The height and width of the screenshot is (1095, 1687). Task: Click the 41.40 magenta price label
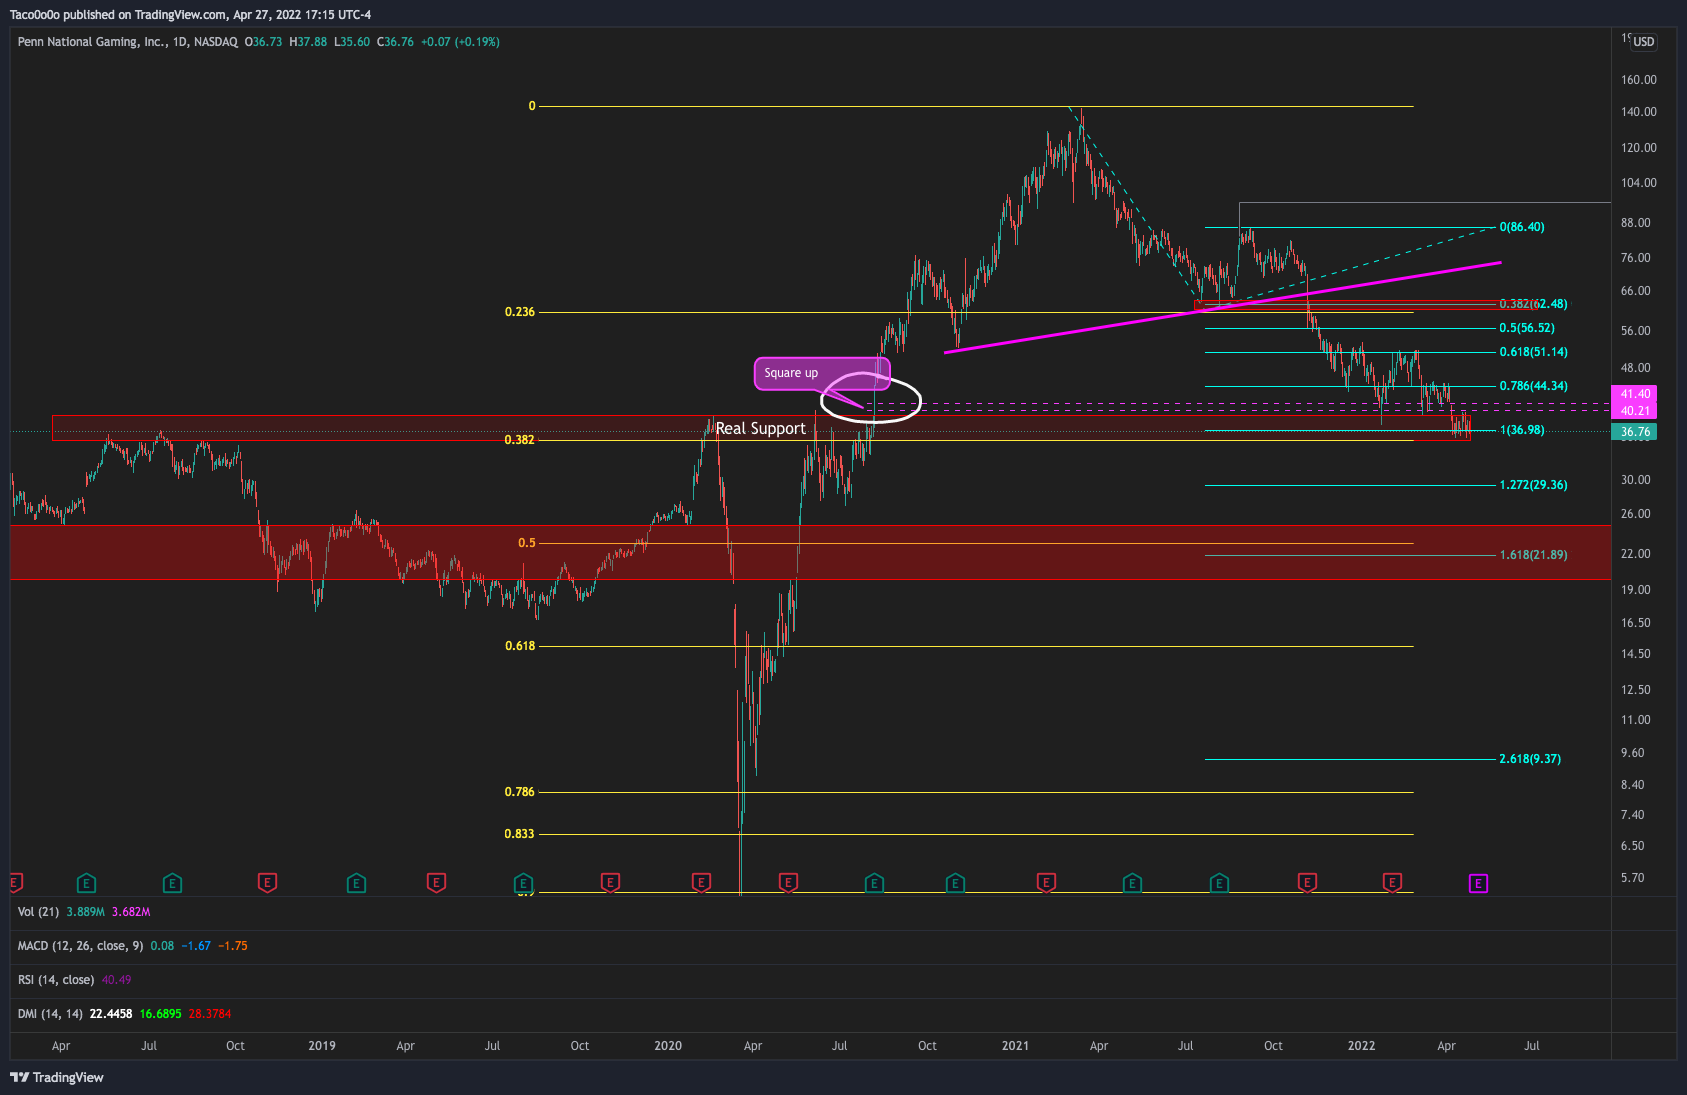(1634, 394)
